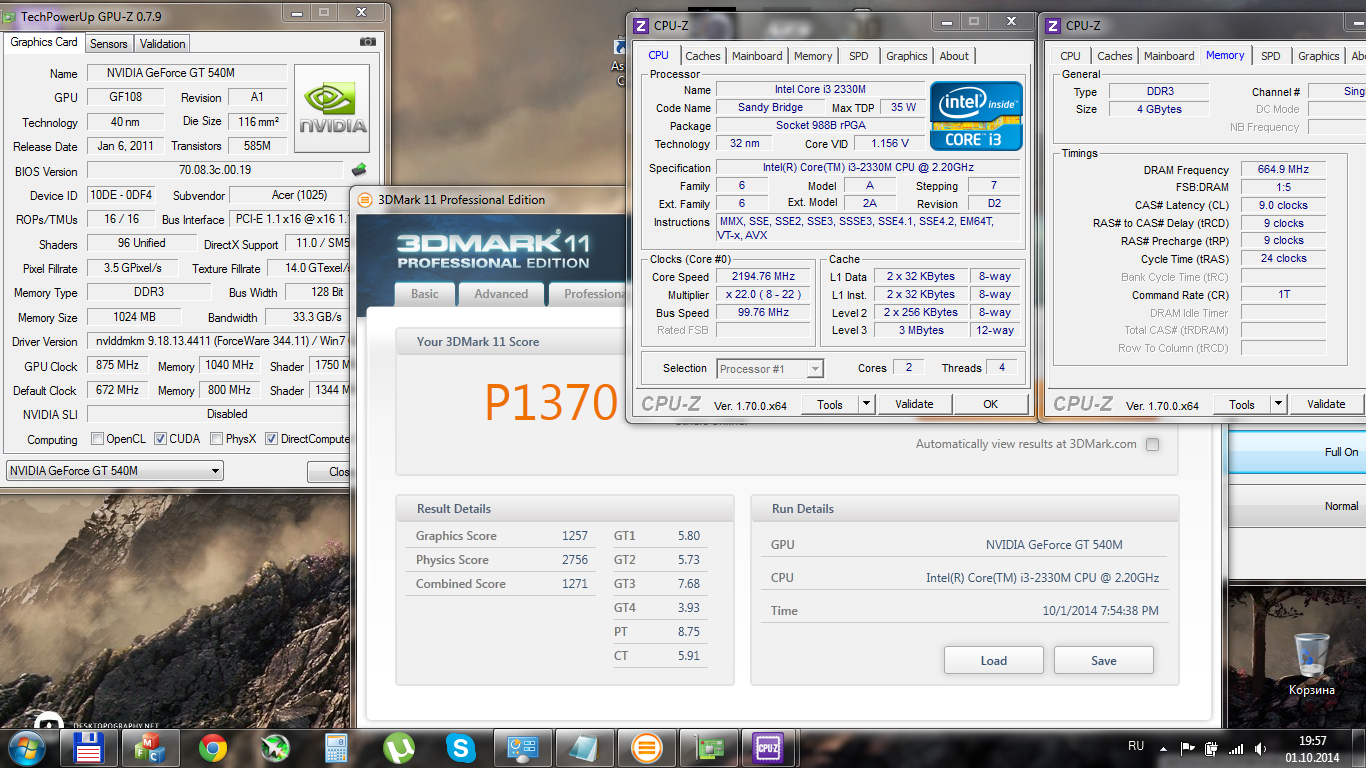
Task: Open the Processor #1 selection dropdown
Action: pos(770,369)
